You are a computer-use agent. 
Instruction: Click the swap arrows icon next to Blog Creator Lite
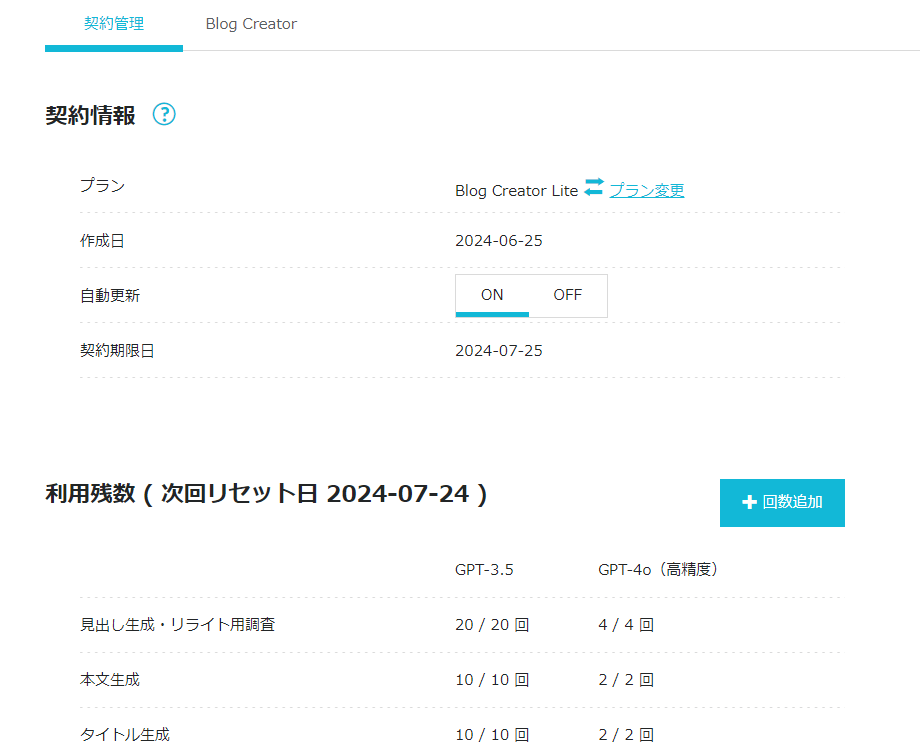[x=594, y=187]
